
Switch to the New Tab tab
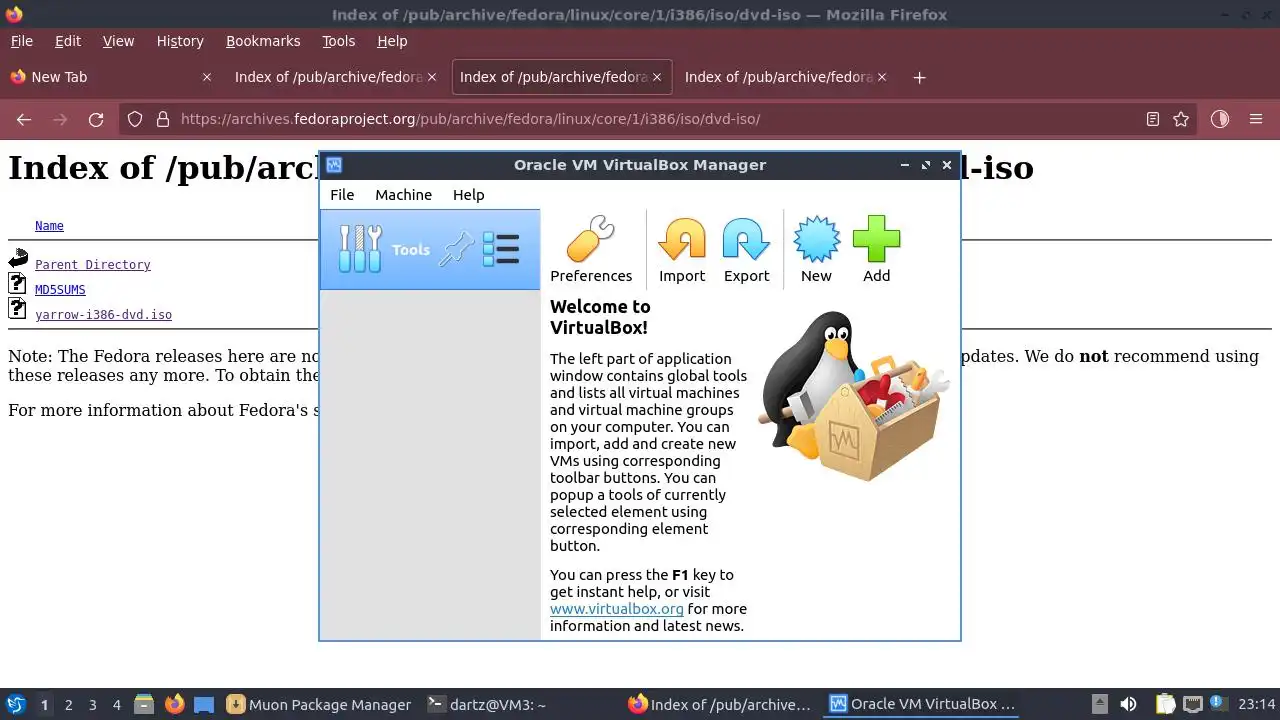coord(110,77)
